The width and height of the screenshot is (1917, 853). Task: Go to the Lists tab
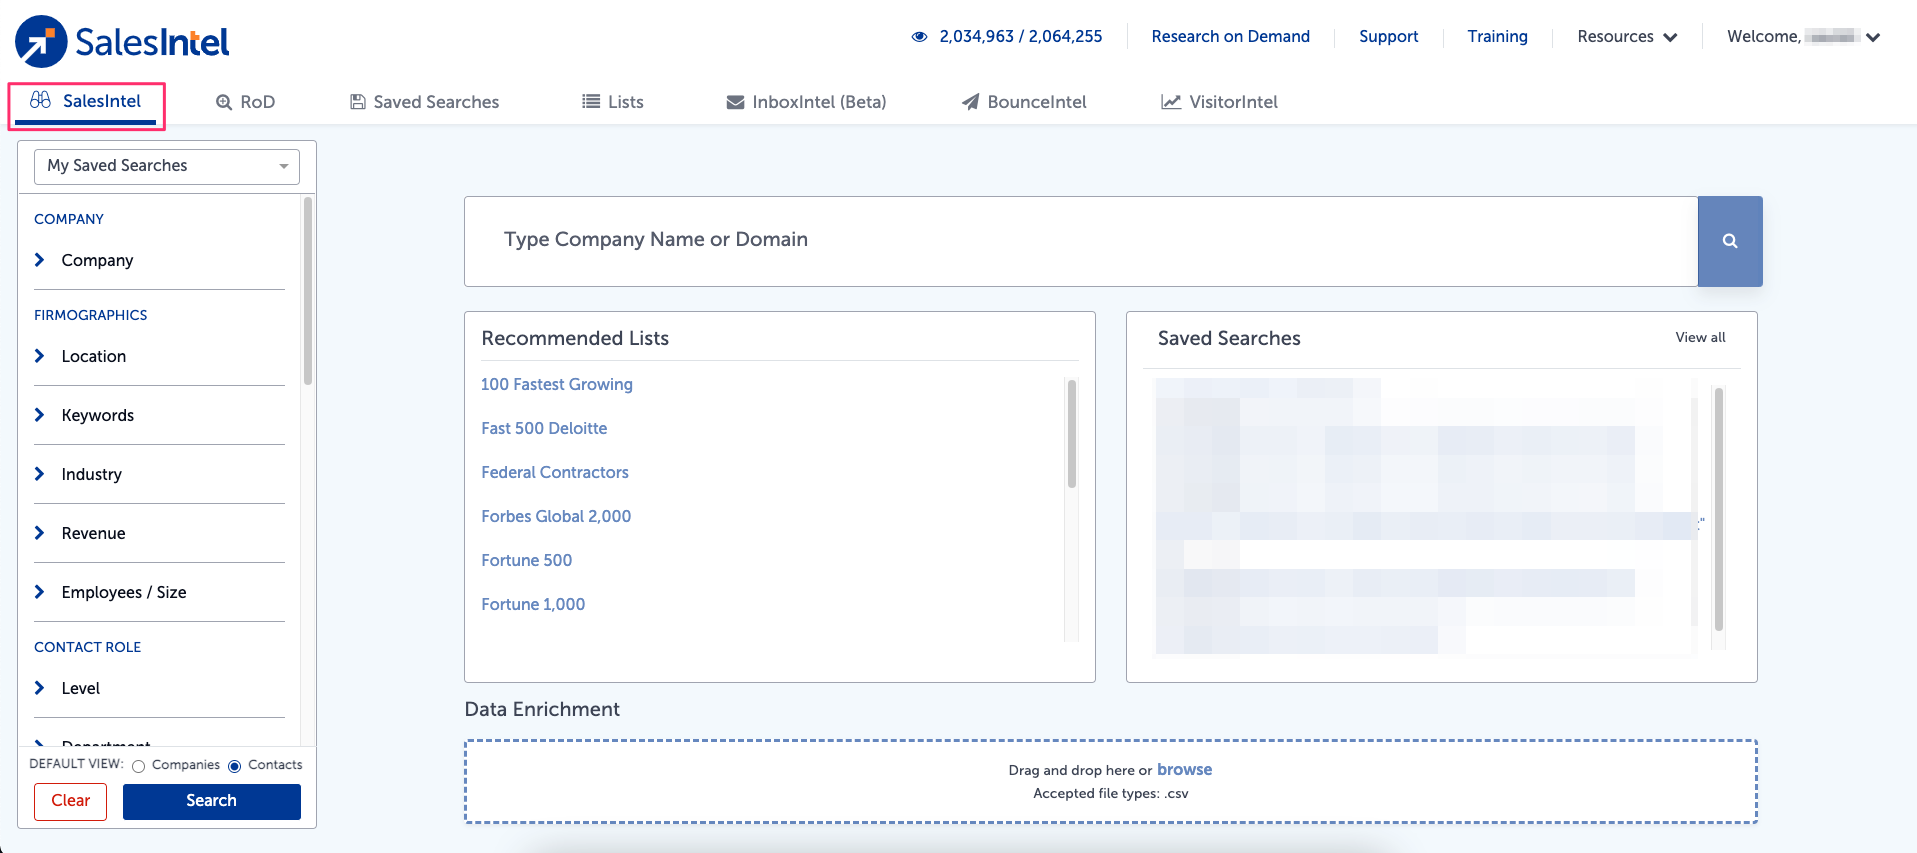[x=613, y=102]
